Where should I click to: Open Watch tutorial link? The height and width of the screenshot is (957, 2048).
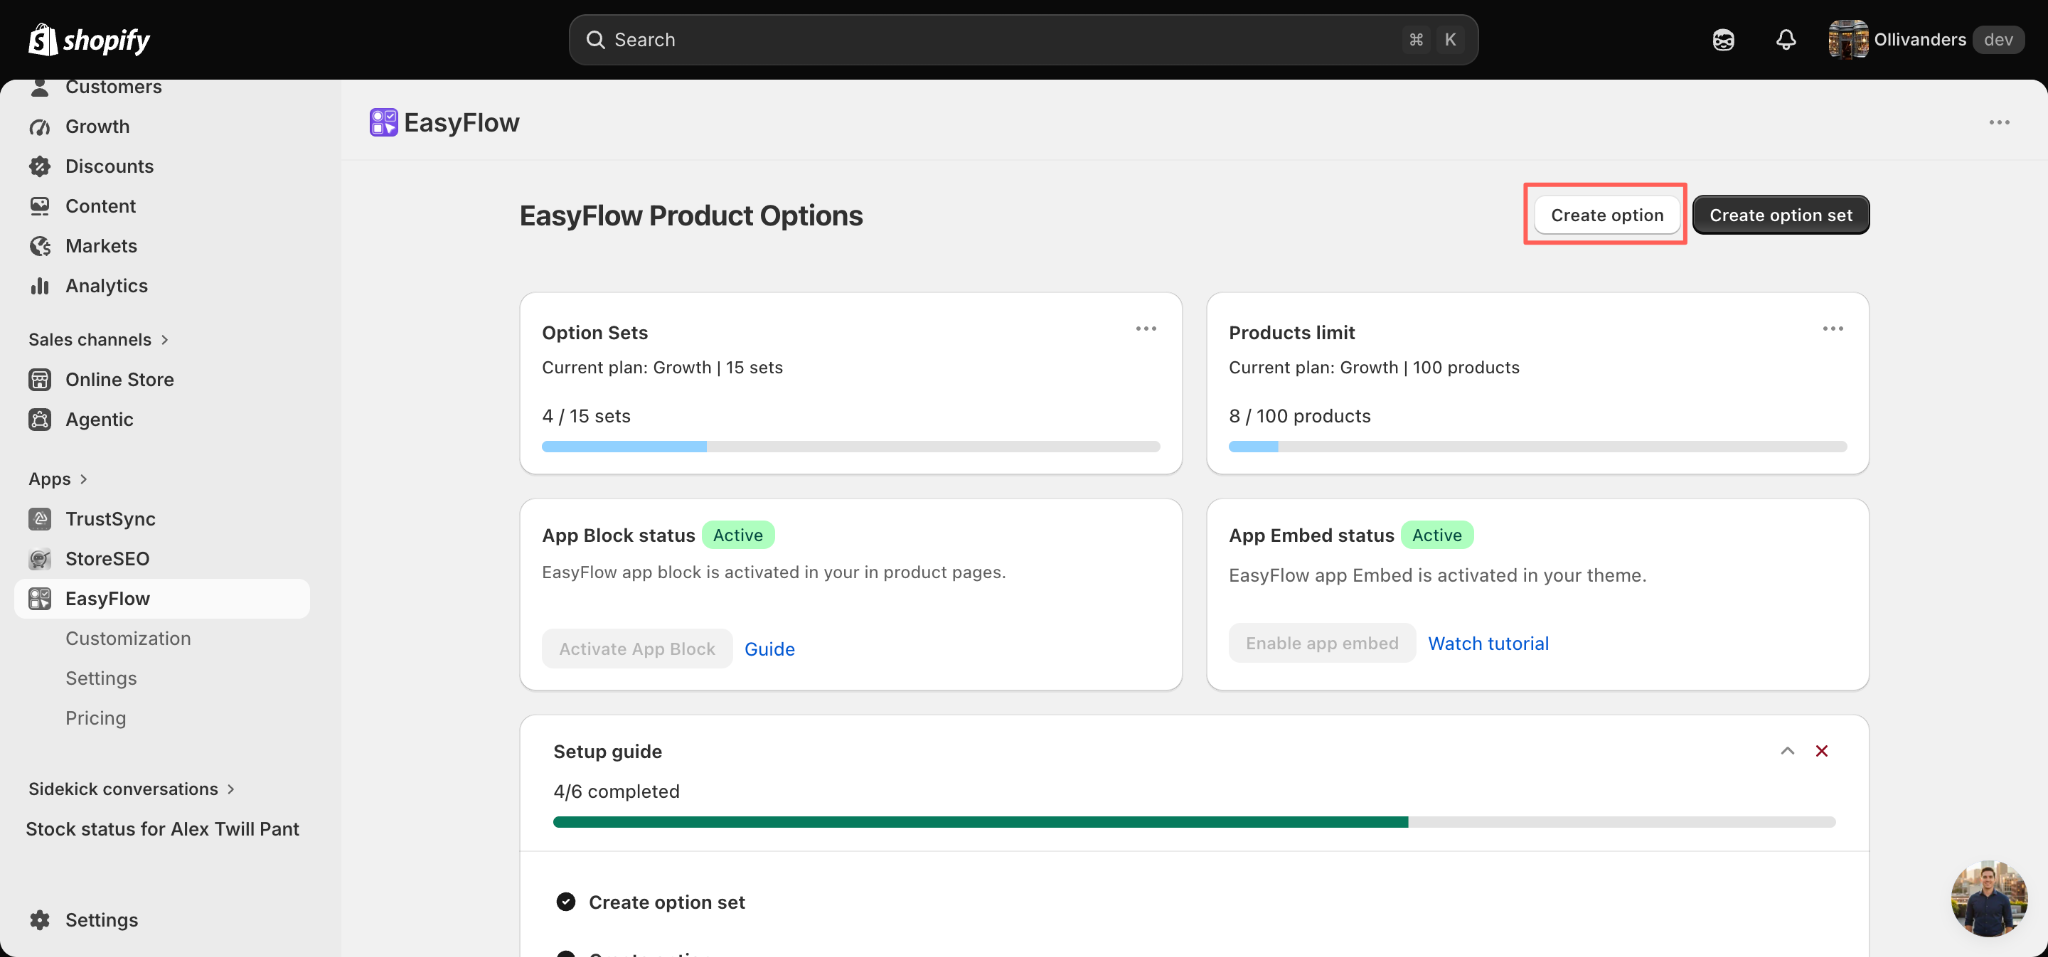click(1488, 644)
